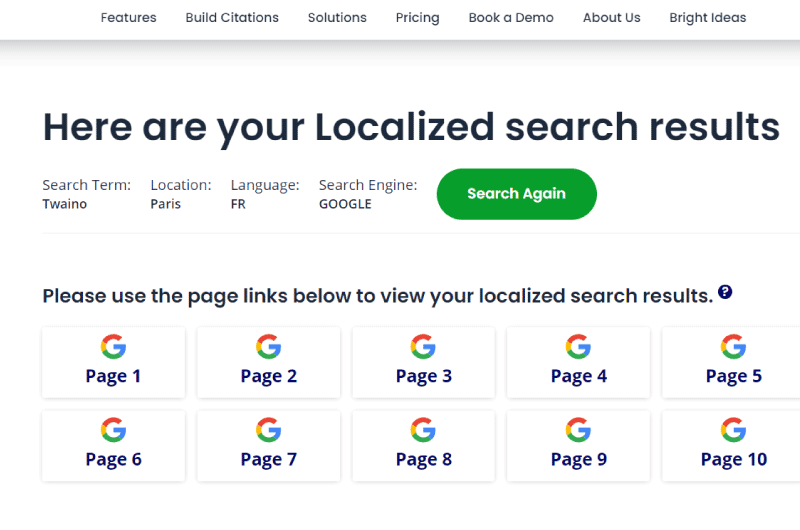Click the Book a Demo link
This screenshot has height=530, width=800.
511,17
